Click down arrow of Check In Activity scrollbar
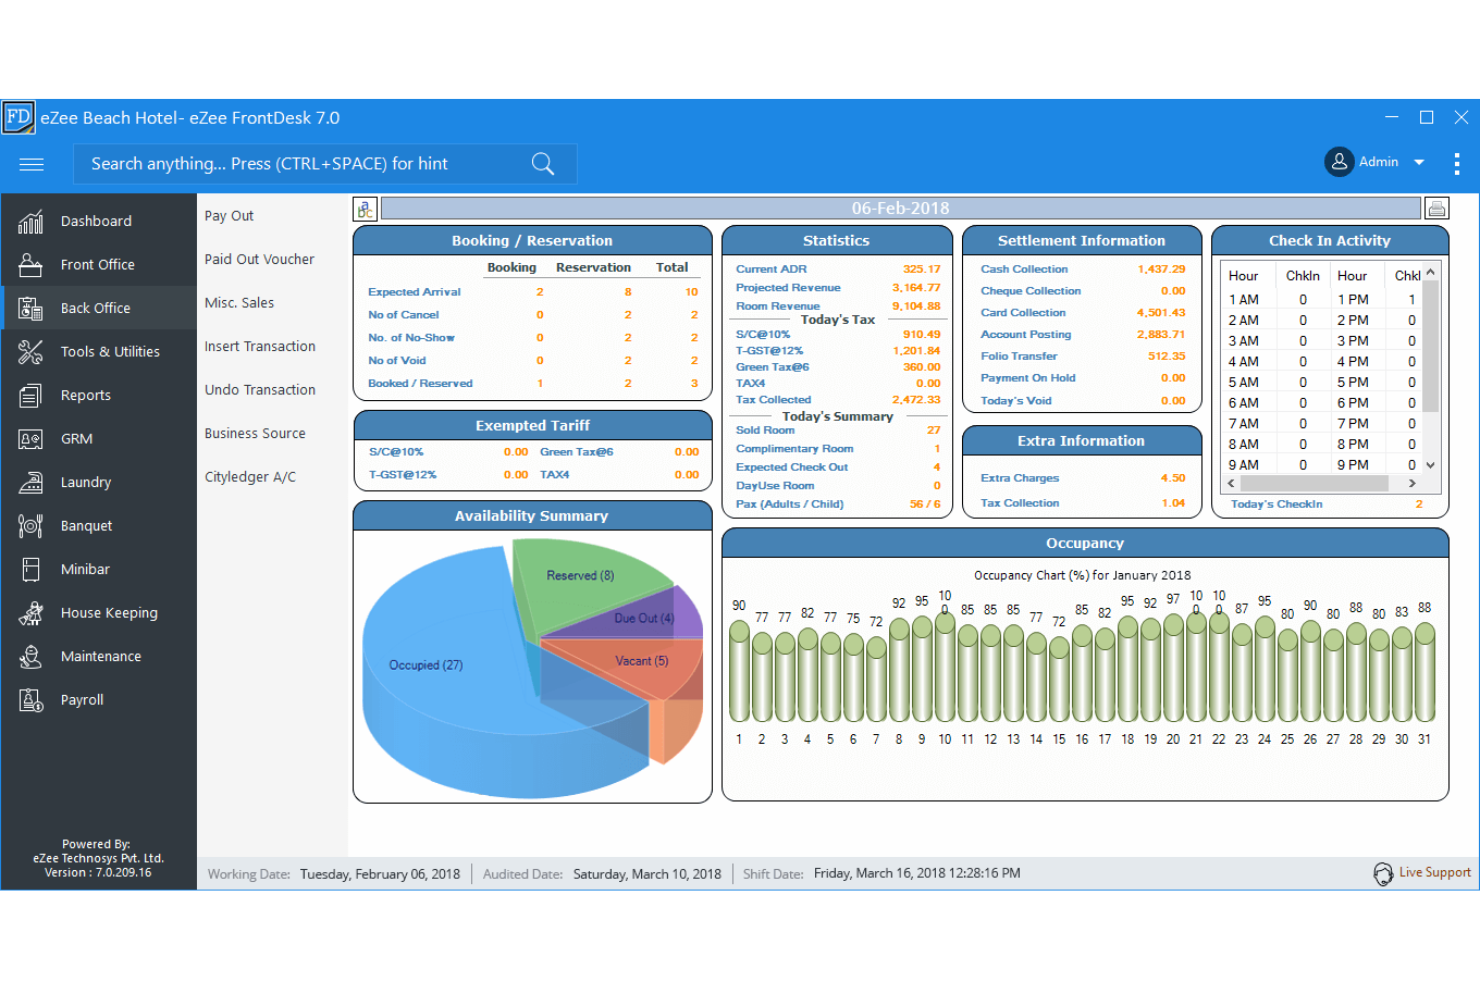 tap(1431, 465)
